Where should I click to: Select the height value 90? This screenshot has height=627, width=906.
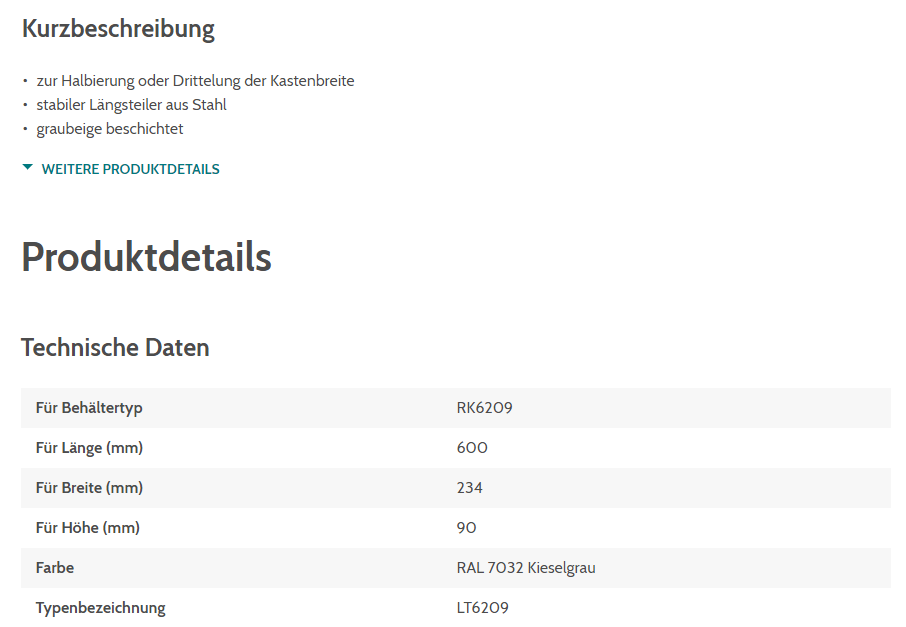467,528
